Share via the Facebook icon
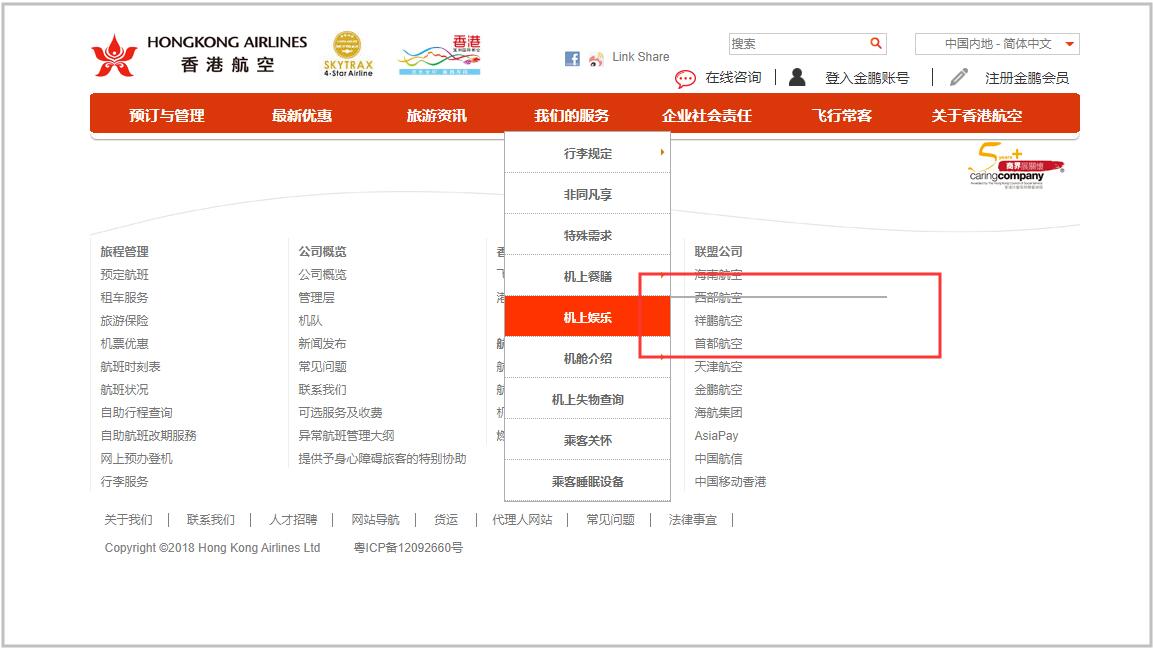 572,59
